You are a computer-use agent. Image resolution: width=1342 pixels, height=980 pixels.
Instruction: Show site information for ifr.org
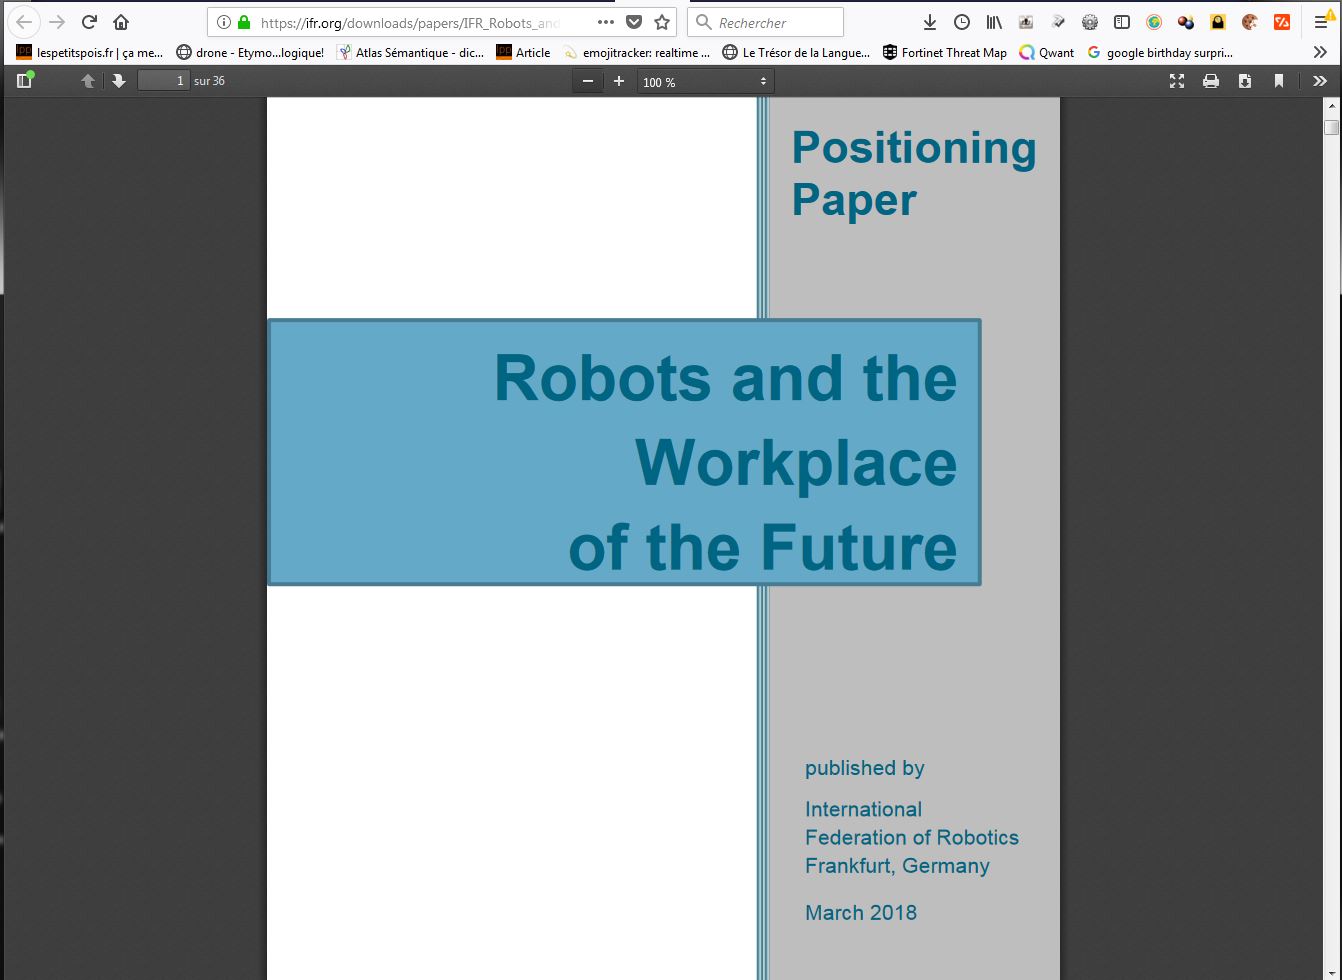tap(224, 22)
